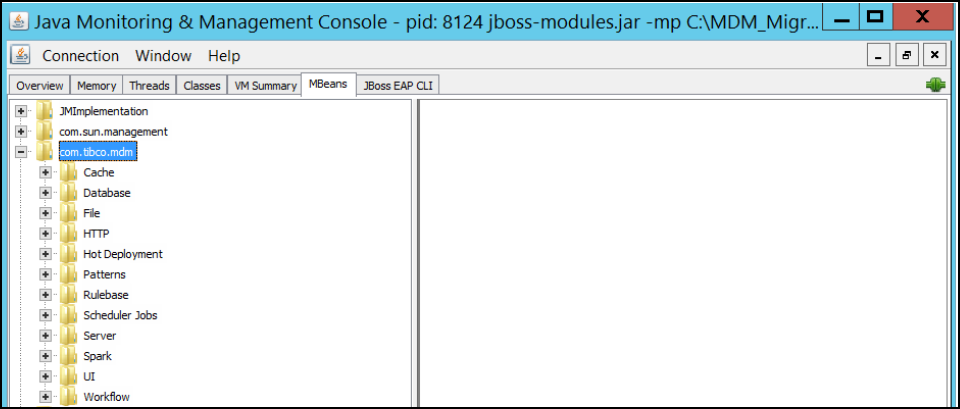Screen dimensions: 960x409
Task: Expand the UI node
Action: click(45, 377)
